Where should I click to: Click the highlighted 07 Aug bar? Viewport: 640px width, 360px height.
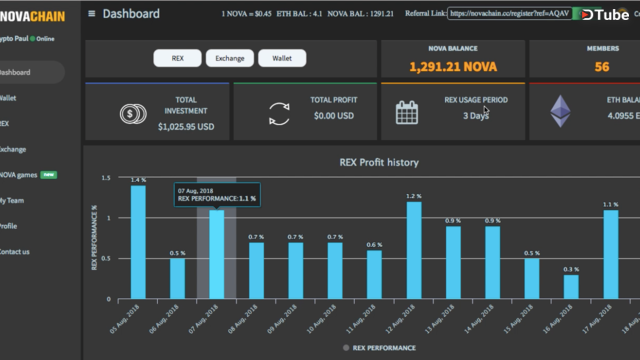click(217, 254)
